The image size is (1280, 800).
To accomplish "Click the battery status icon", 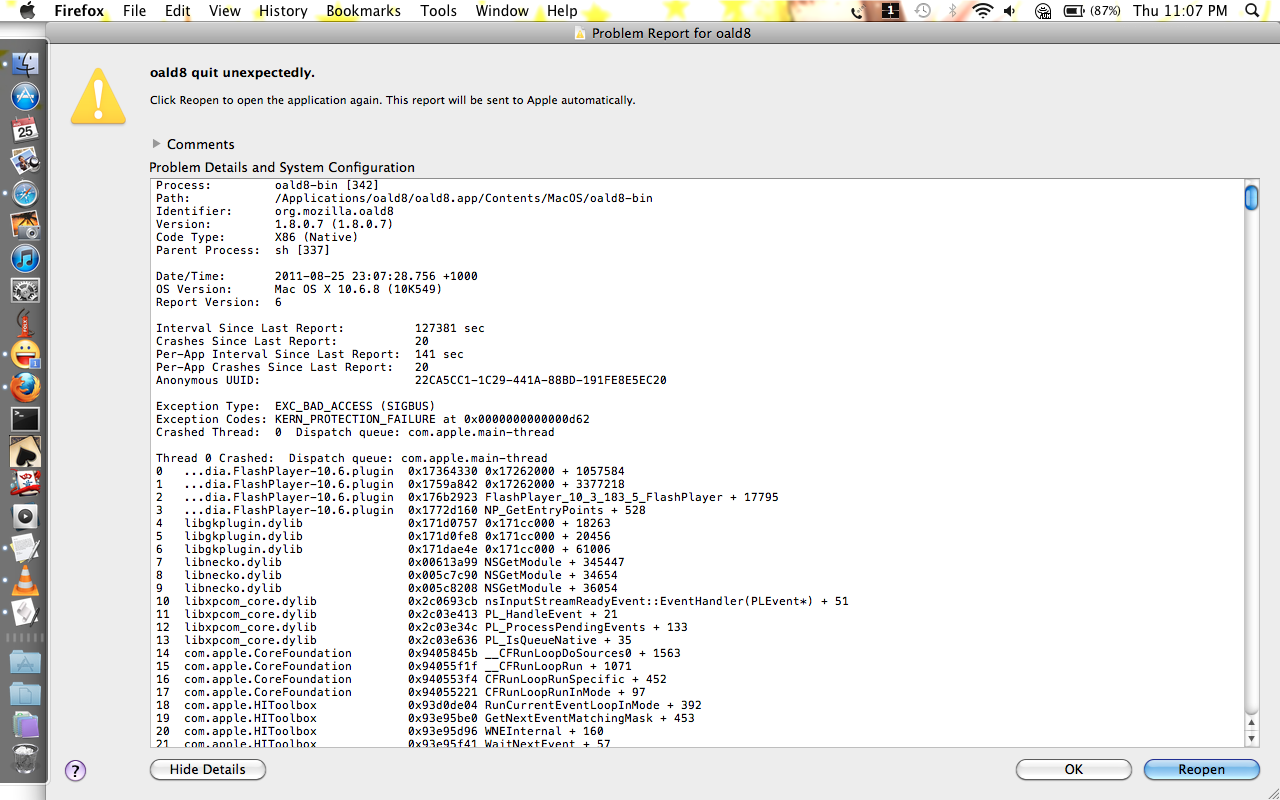I will coord(1092,11).
